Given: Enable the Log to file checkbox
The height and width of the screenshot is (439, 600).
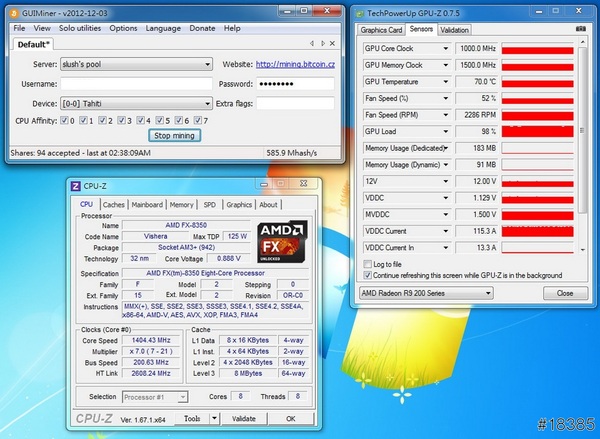Looking at the screenshot, I should (x=366, y=264).
